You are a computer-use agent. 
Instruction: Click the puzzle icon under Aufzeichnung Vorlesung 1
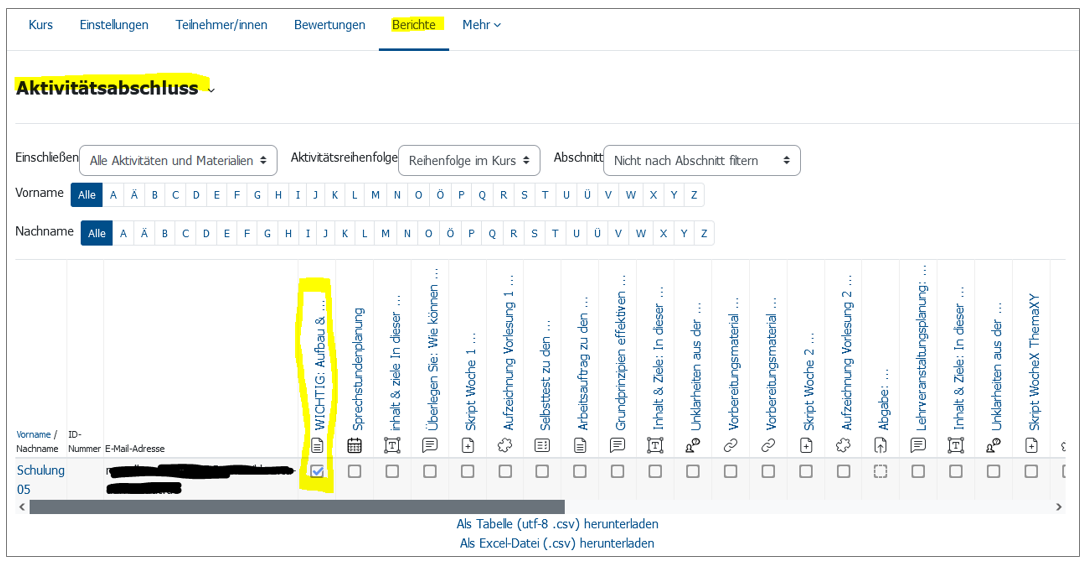click(505, 445)
